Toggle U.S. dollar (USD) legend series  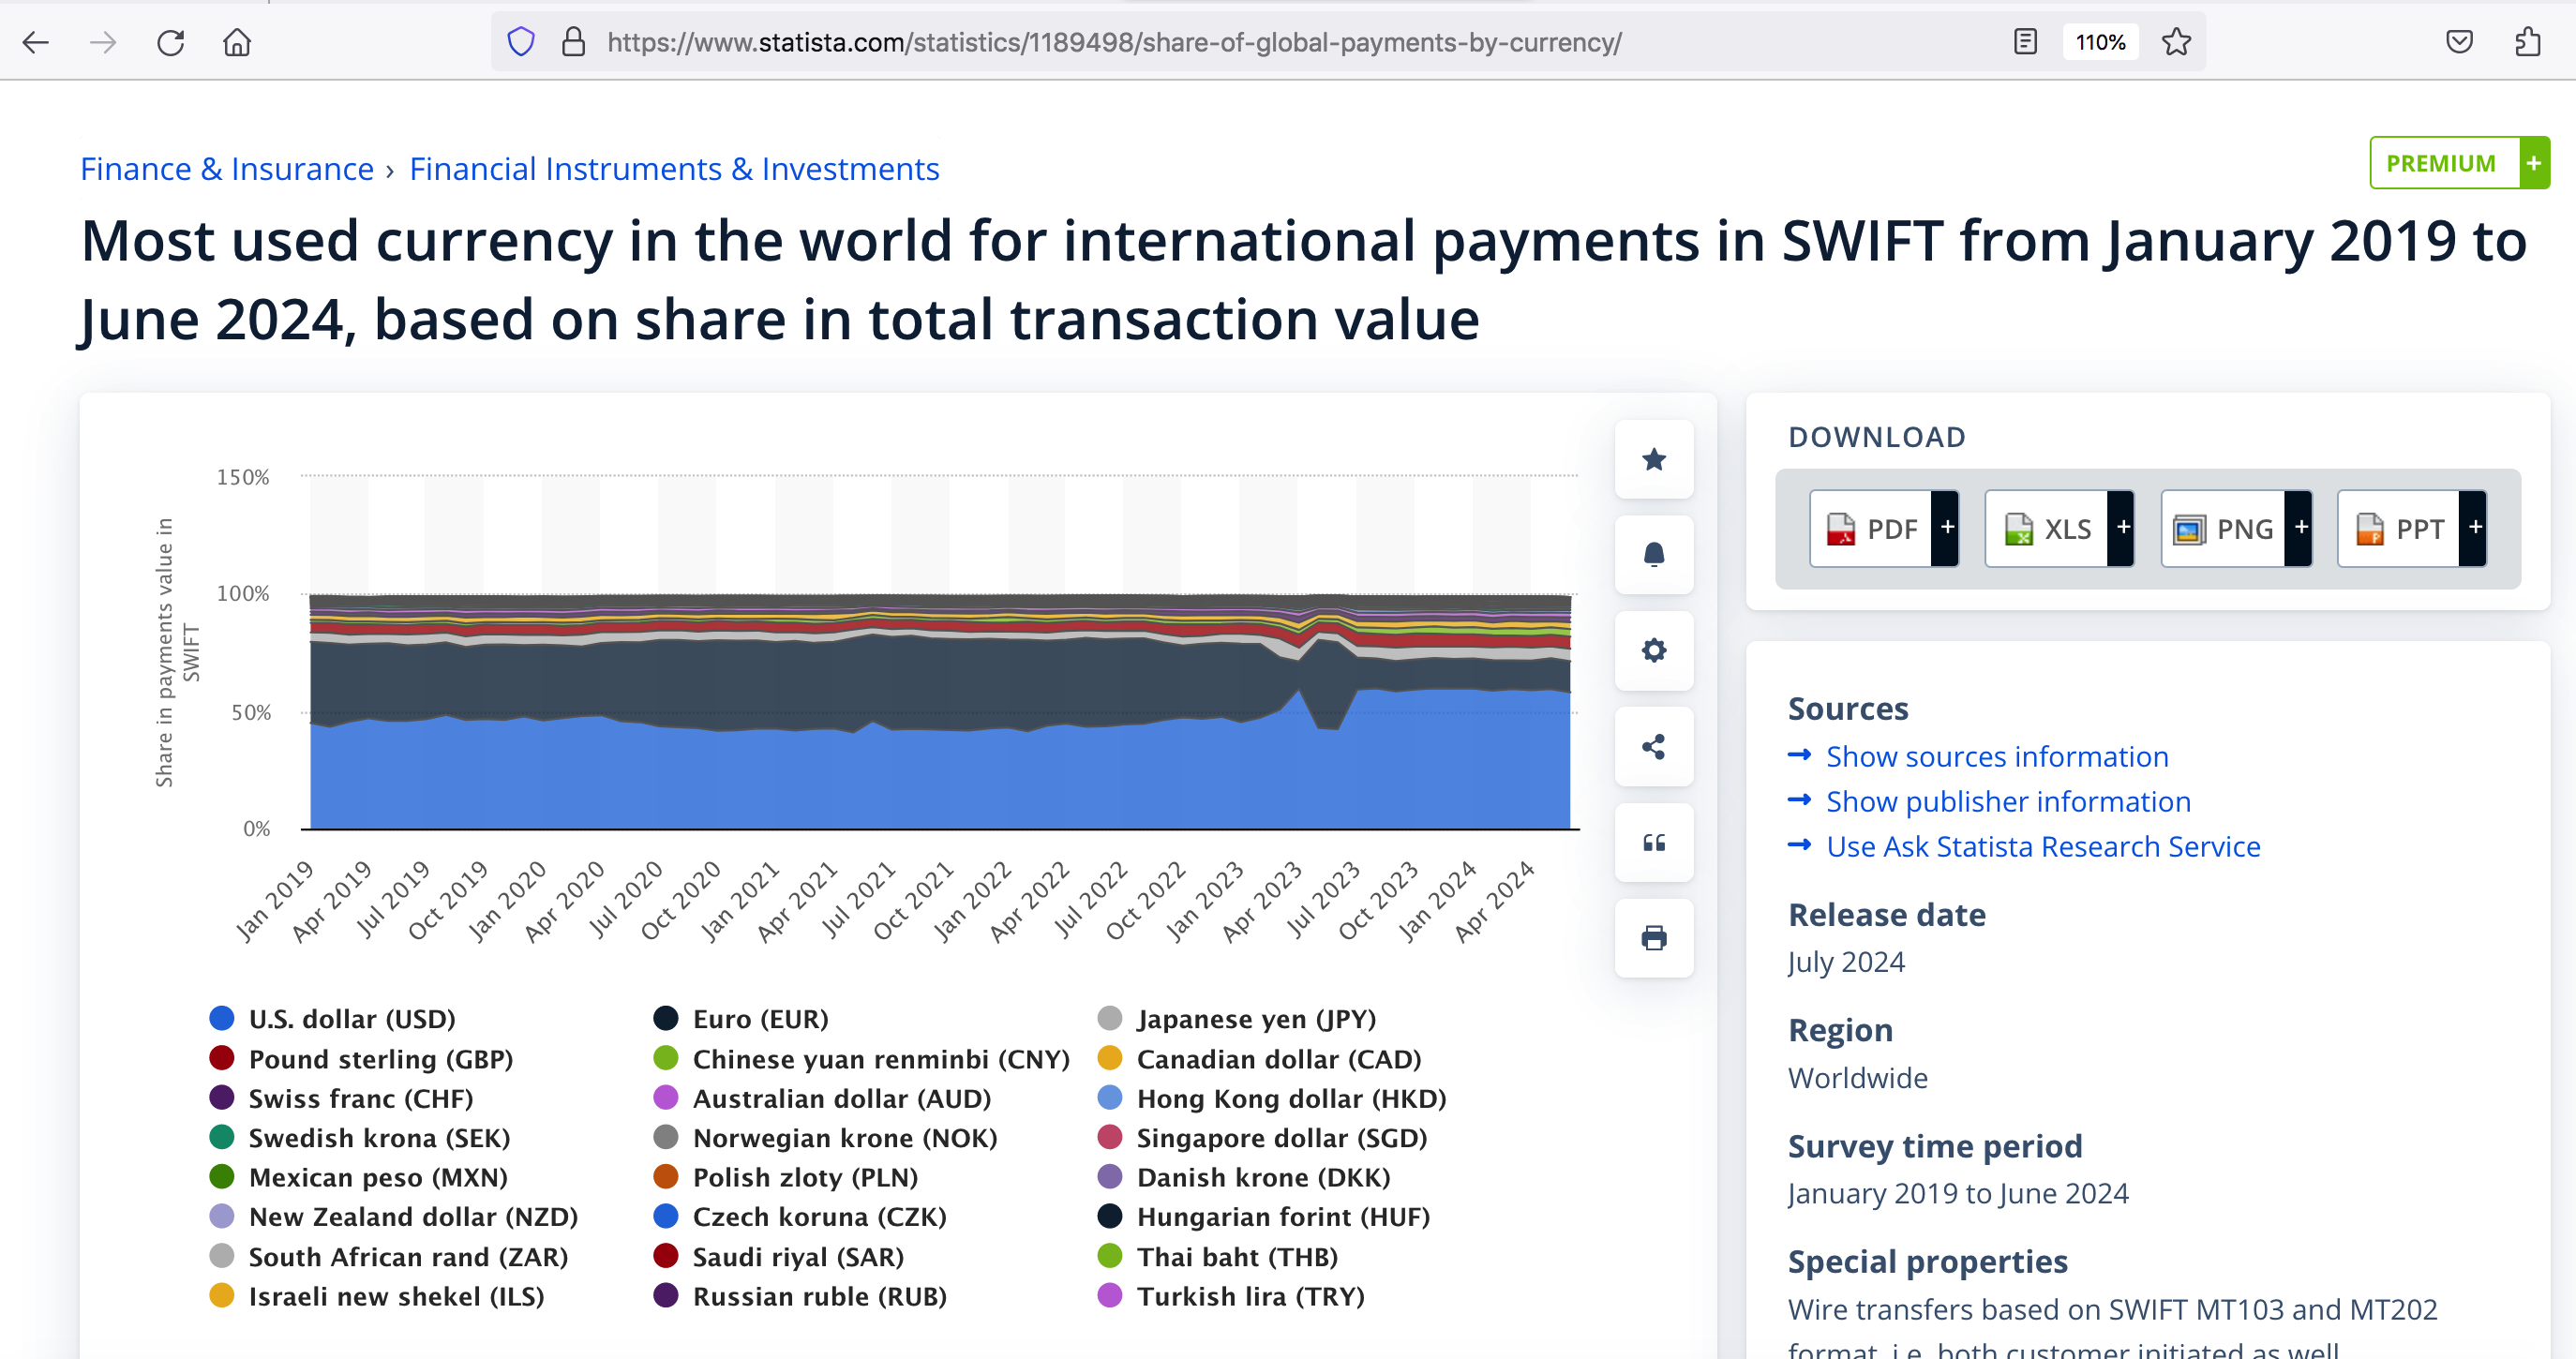(x=333, y=1019)
